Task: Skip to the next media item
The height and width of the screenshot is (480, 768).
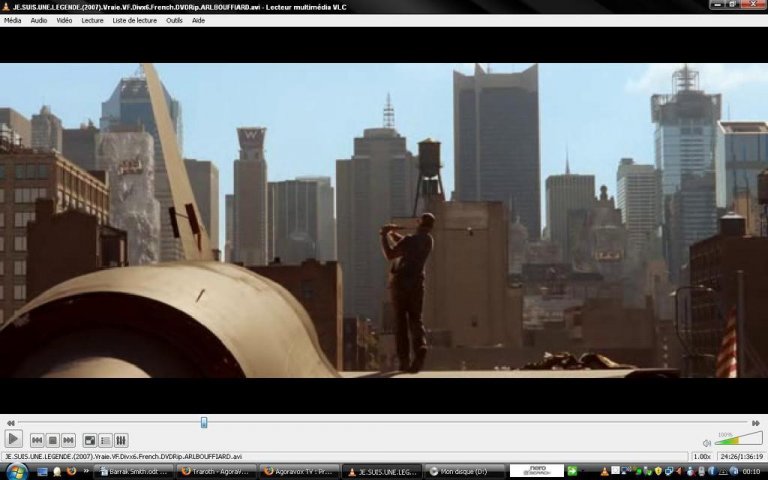Action: [x=68, y=440]
